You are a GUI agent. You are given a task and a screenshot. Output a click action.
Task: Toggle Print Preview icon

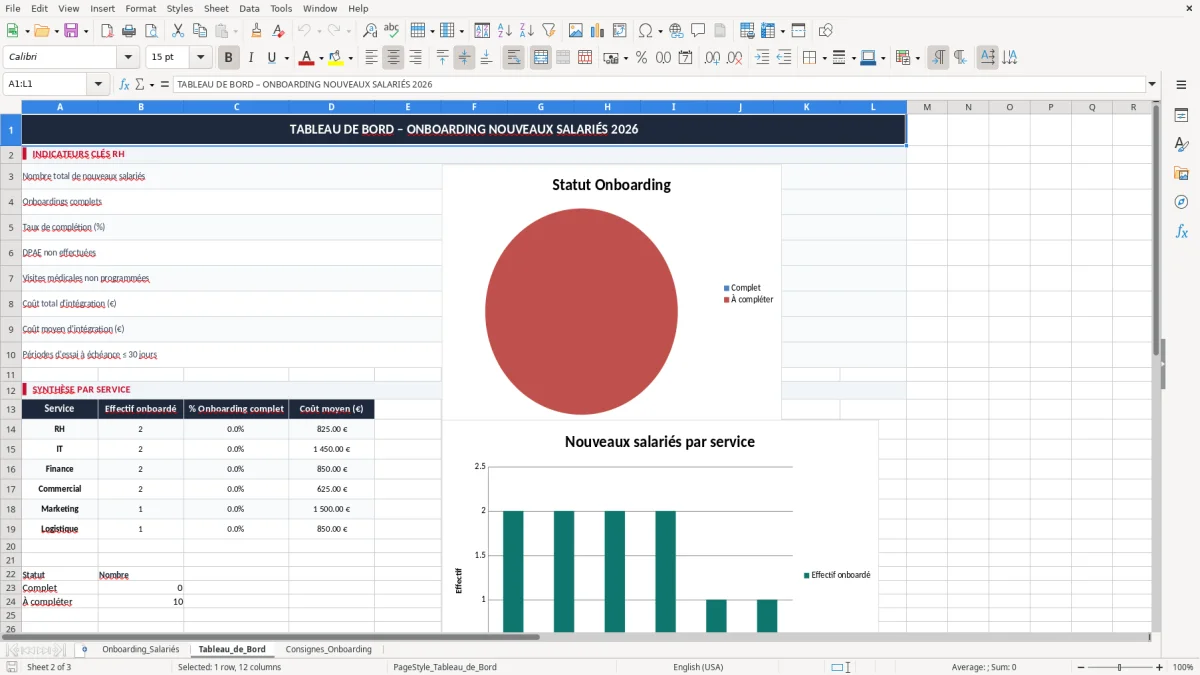pyautogui.click(x=151, y=31)
